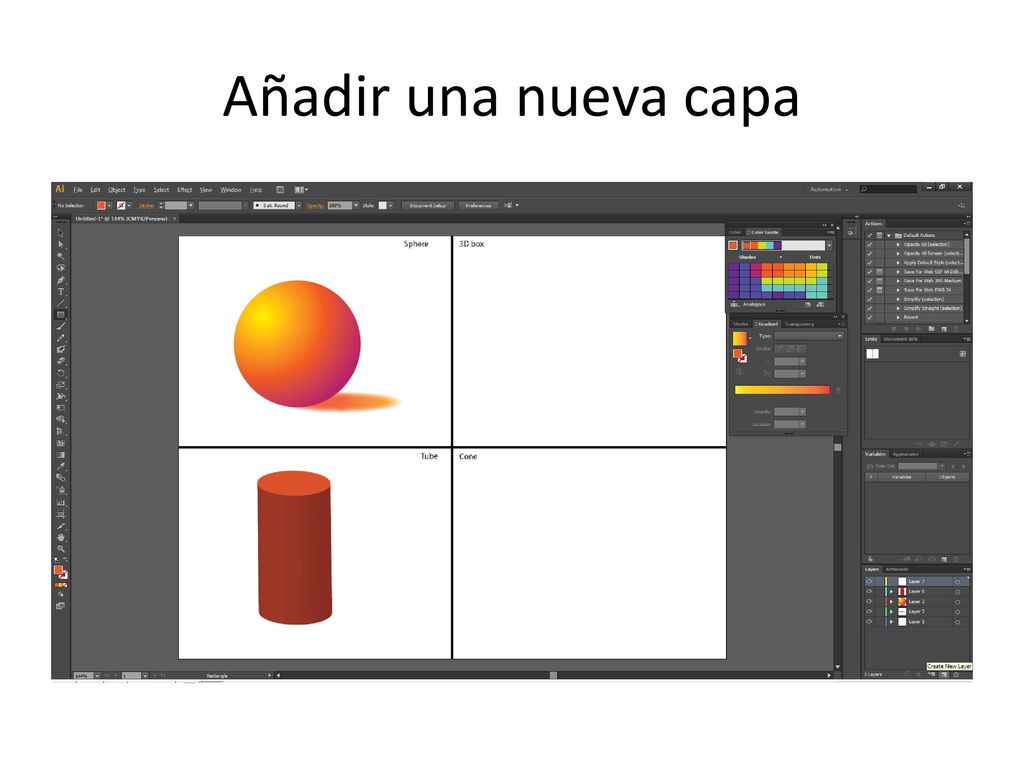Close the Untitled-1 document tab
The height and width of the screenshot is (768, 1024).
pos(174,219)
